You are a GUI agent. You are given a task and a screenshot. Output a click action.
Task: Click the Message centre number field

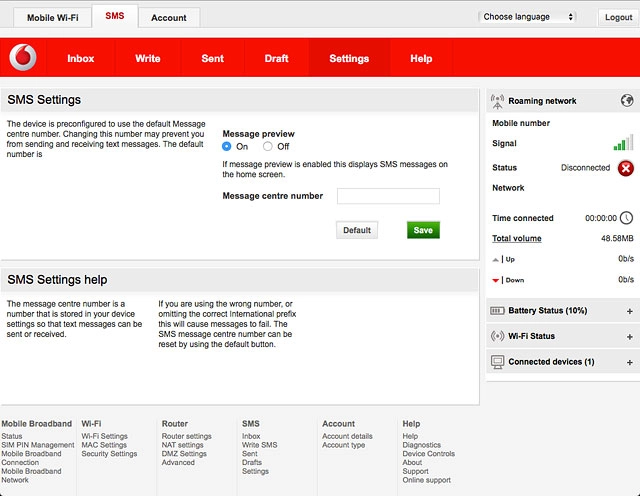click(388, 196)
